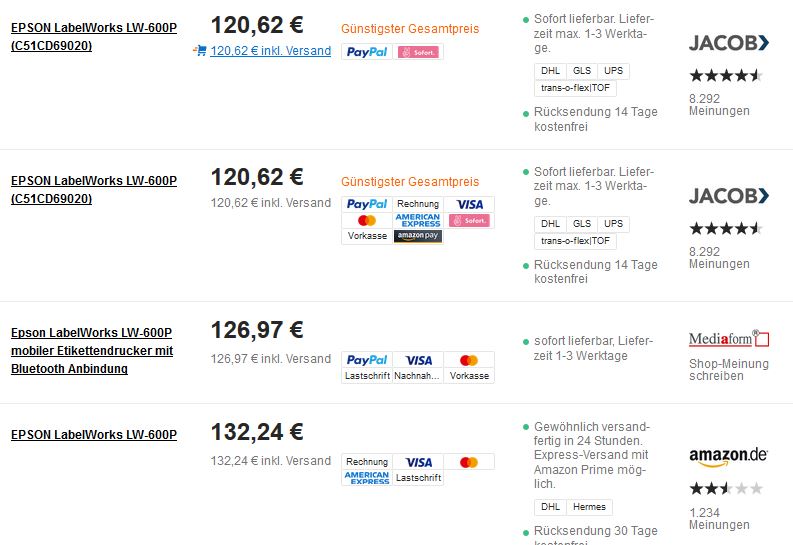
Task: Click the 126,97 € price of Mediaform offer
Action: click(257, 330)
